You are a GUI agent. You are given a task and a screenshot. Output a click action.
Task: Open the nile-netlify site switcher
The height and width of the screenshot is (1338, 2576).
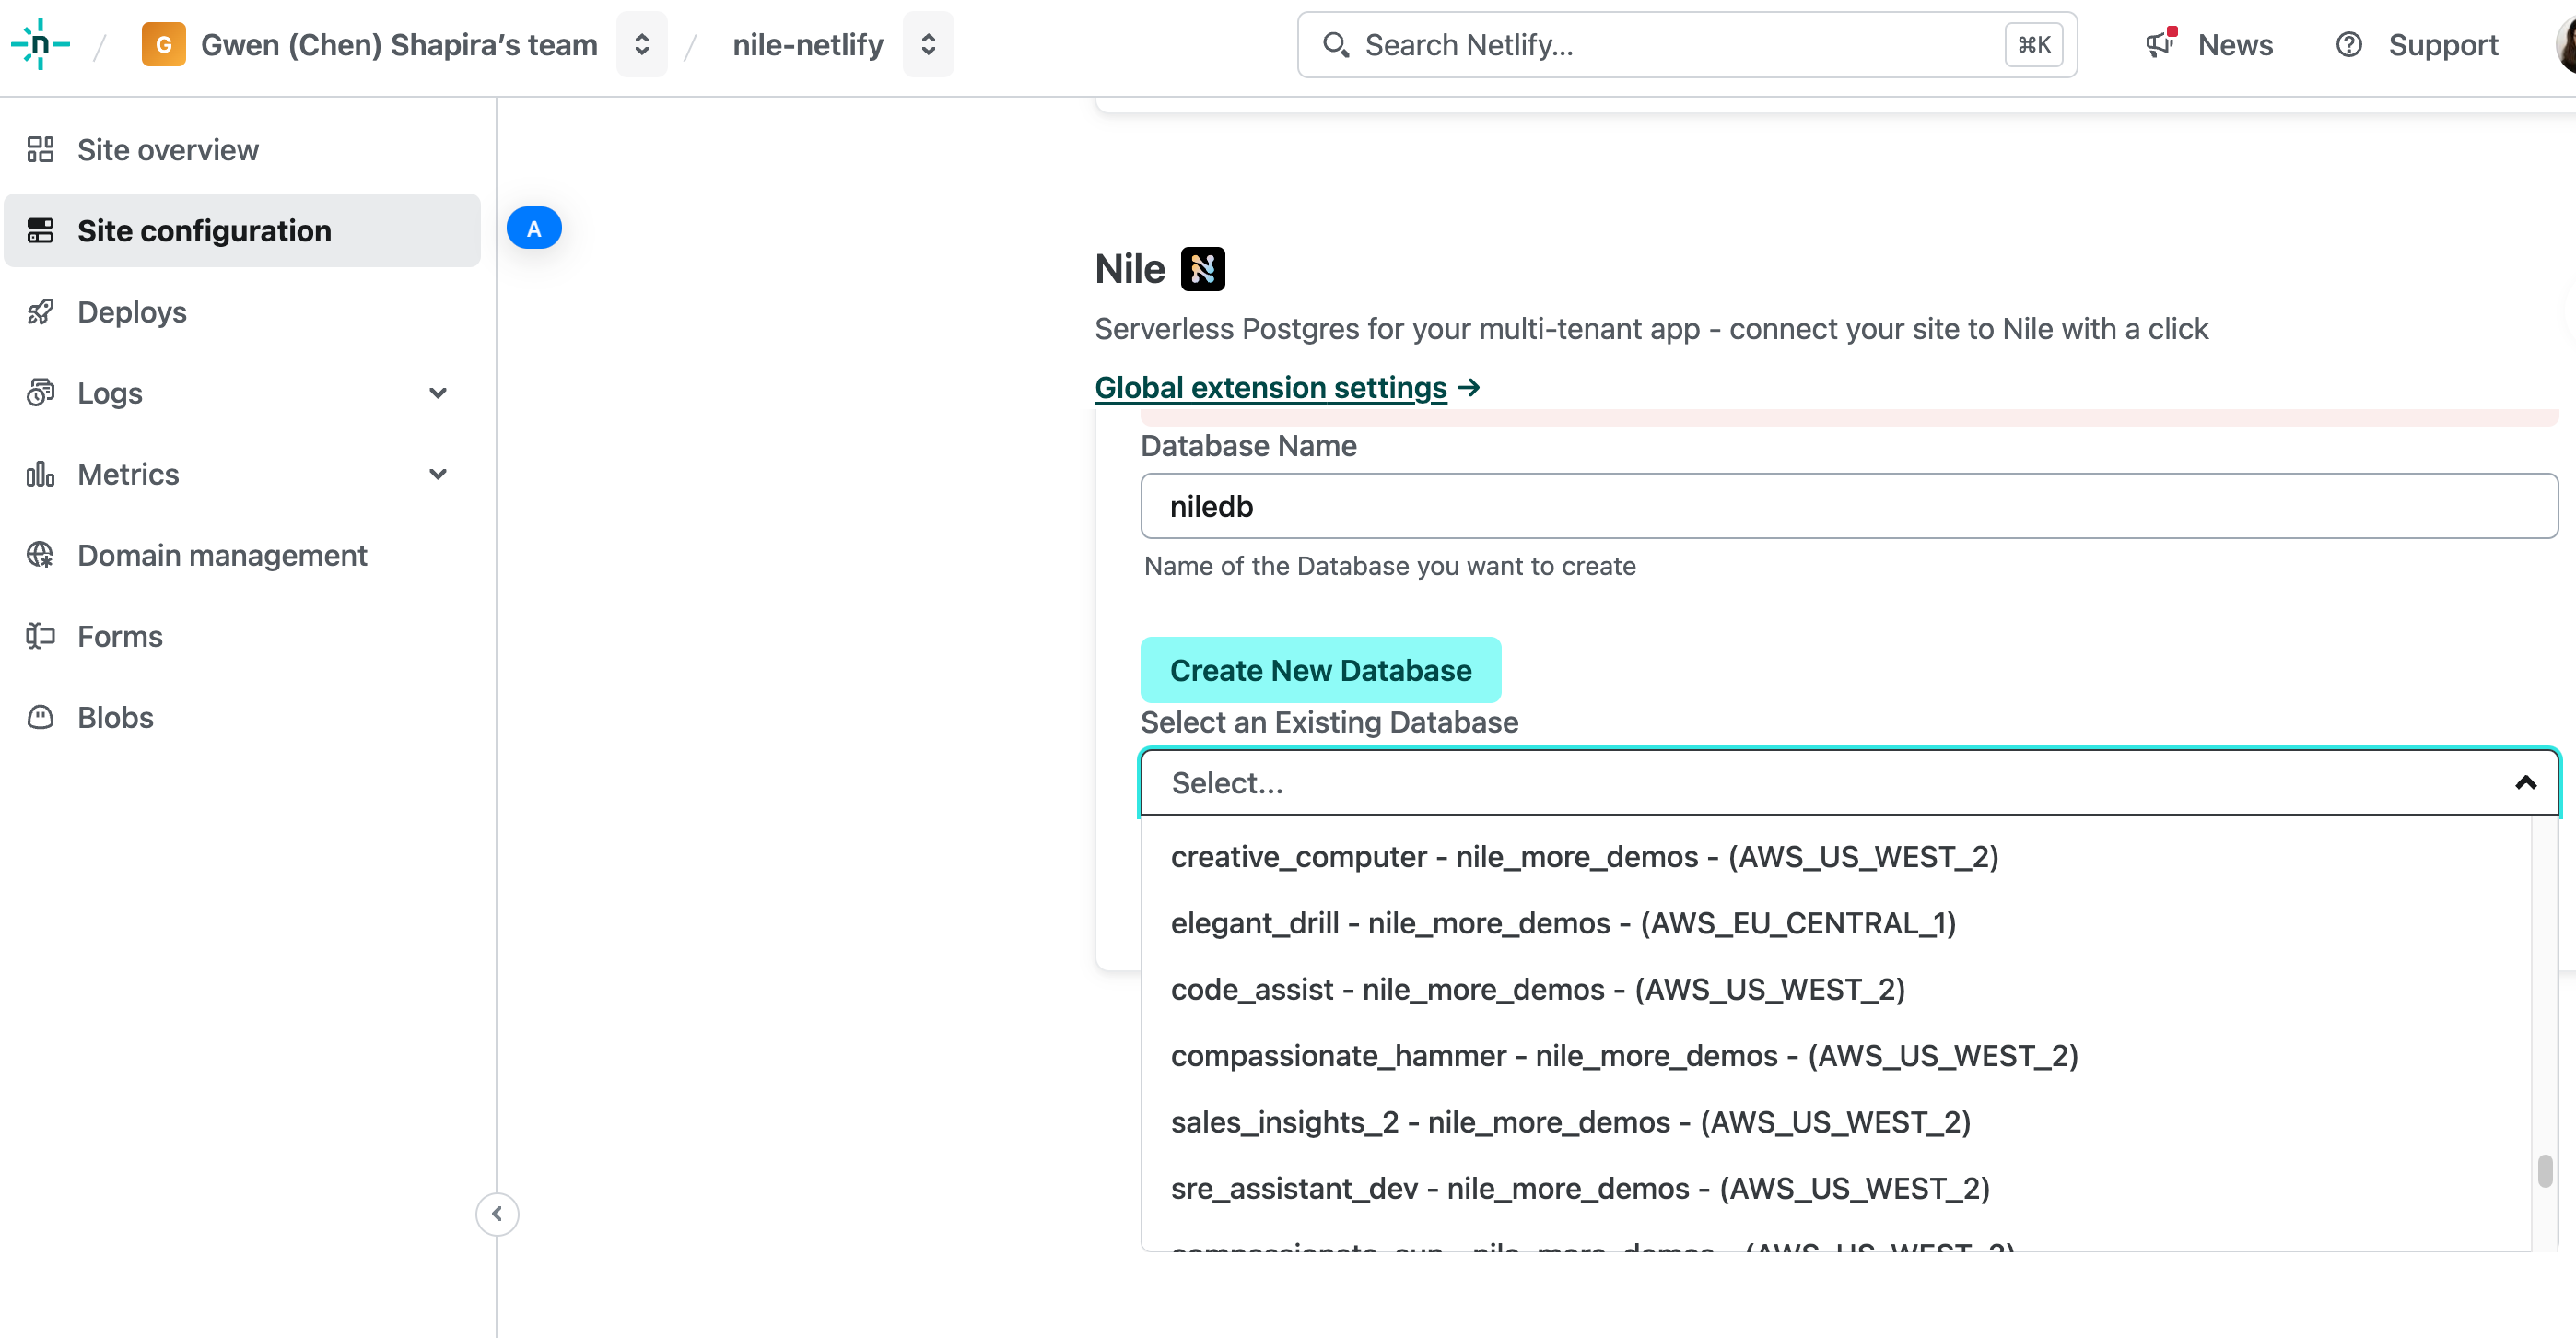pos(928,44)
